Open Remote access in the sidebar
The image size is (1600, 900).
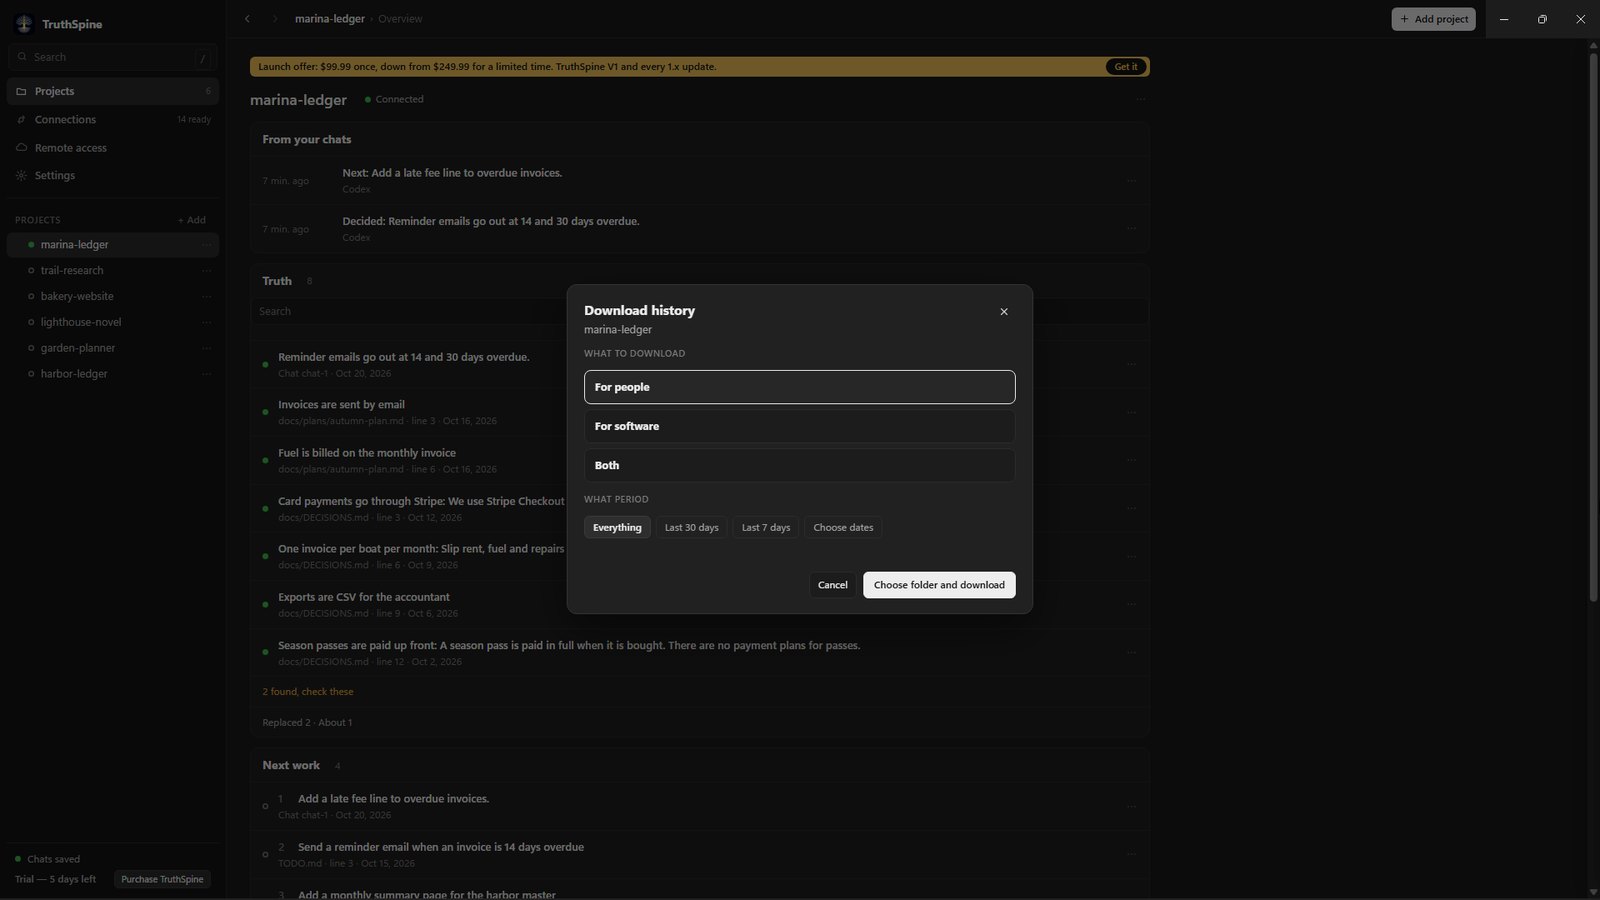(x=113, y=147)
